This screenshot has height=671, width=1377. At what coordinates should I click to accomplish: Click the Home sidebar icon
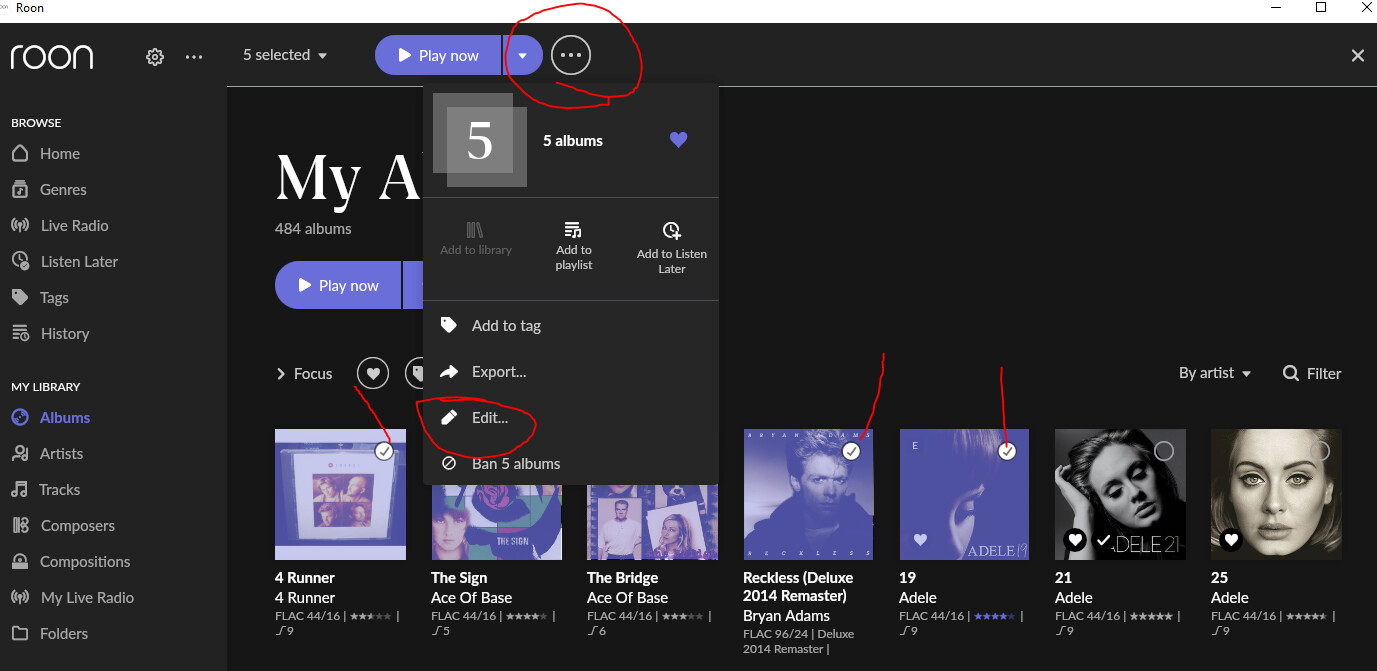[19, 153]
